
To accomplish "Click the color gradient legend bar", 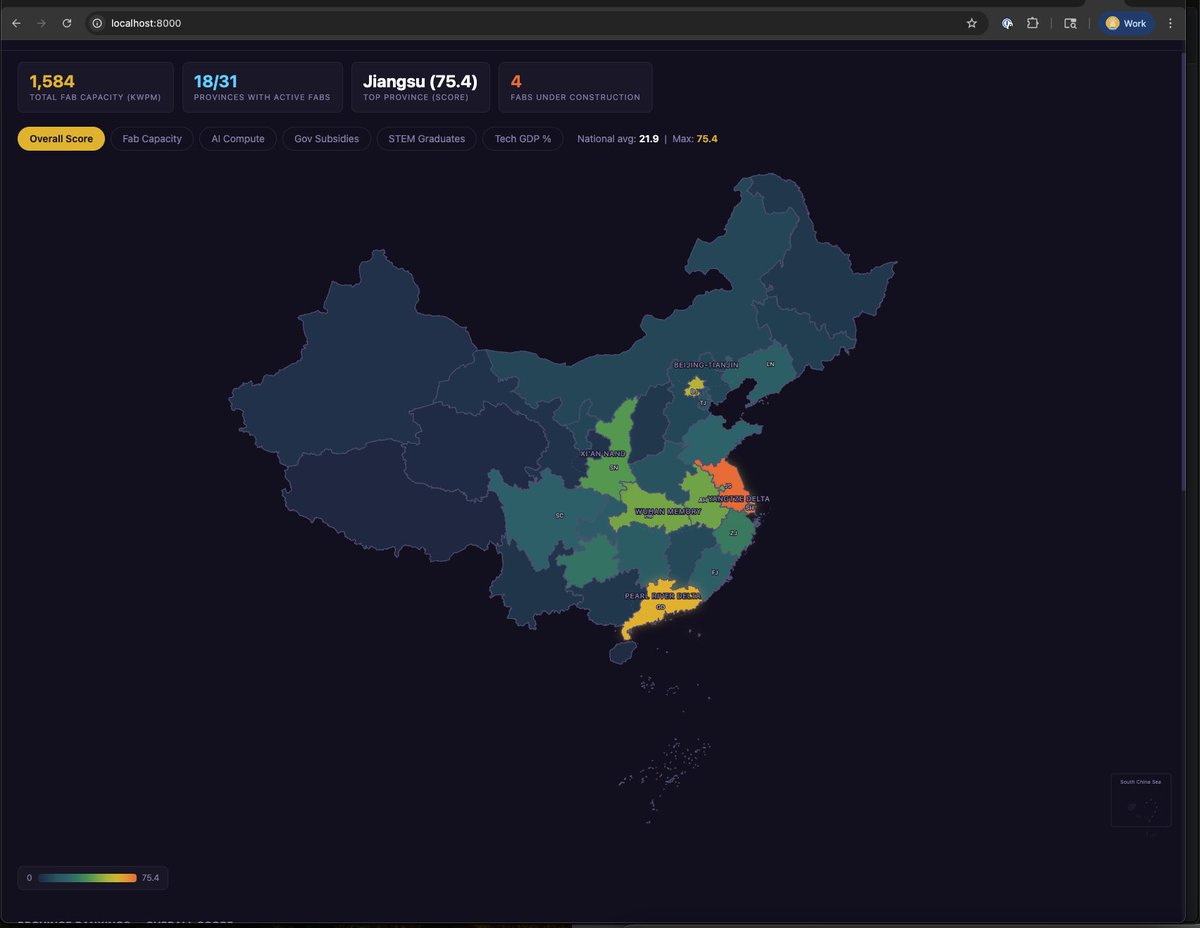I will (x=87, y=877).
